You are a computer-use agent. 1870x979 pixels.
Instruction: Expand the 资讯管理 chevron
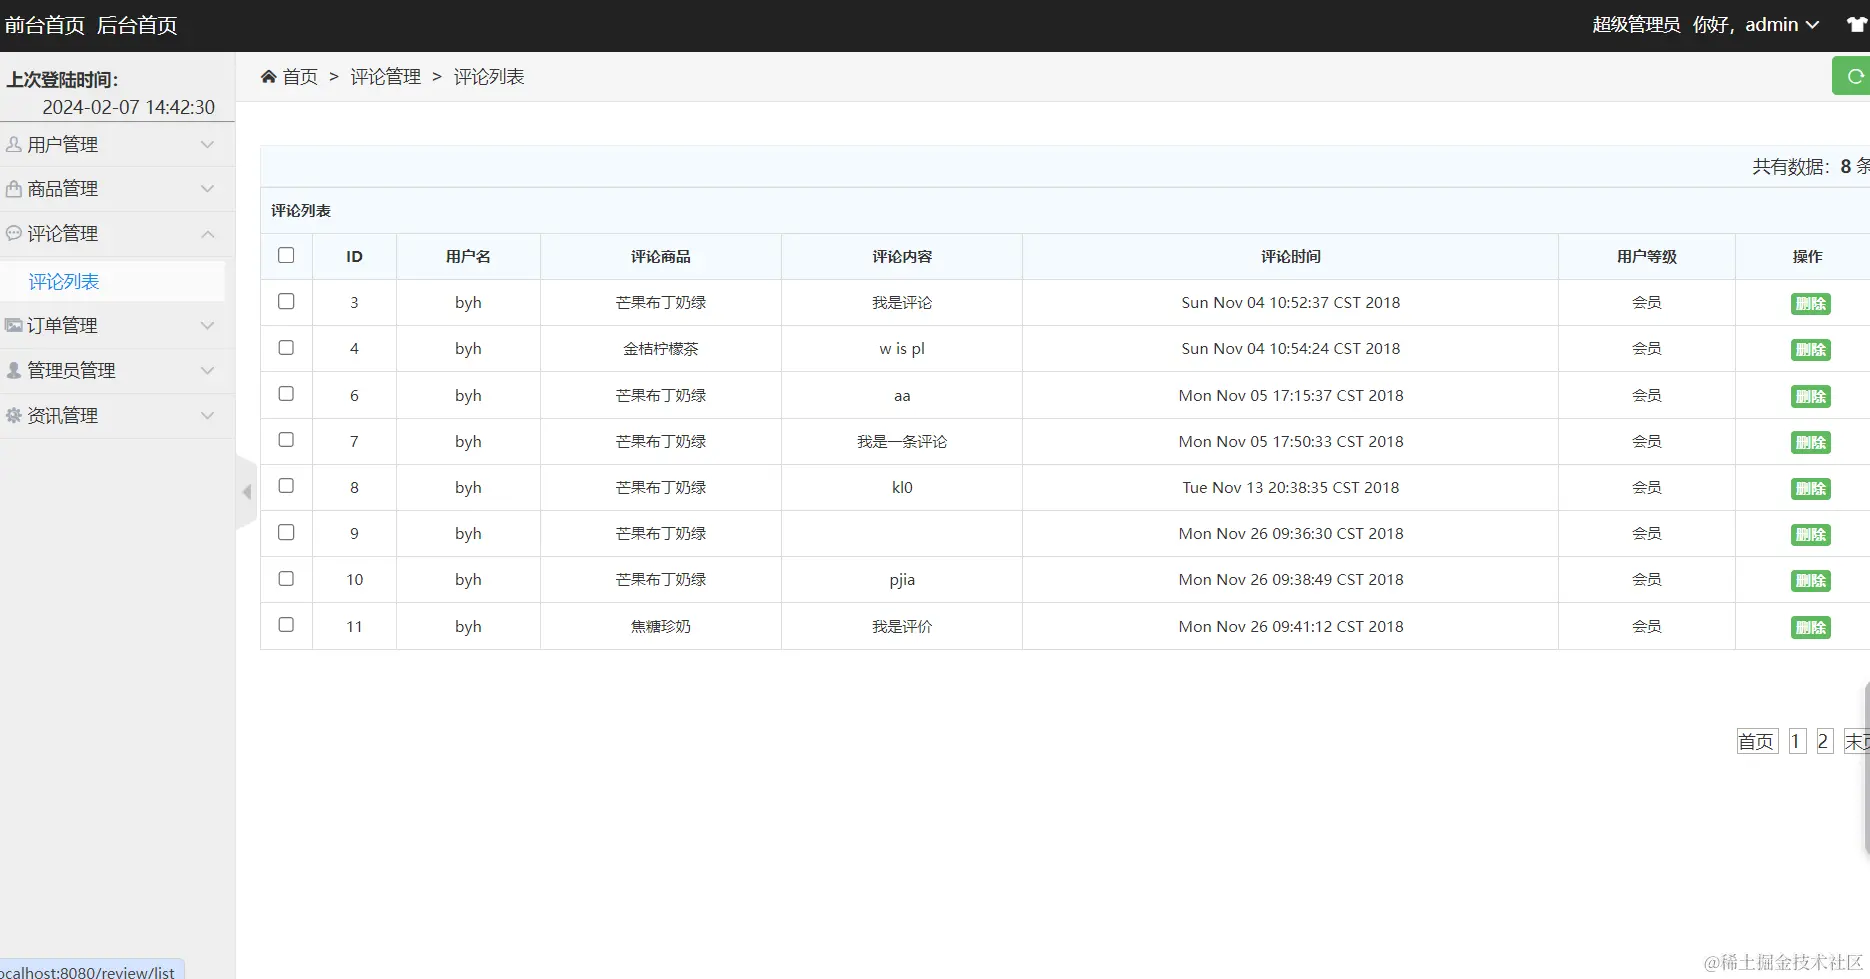click(x=207, y=415)
